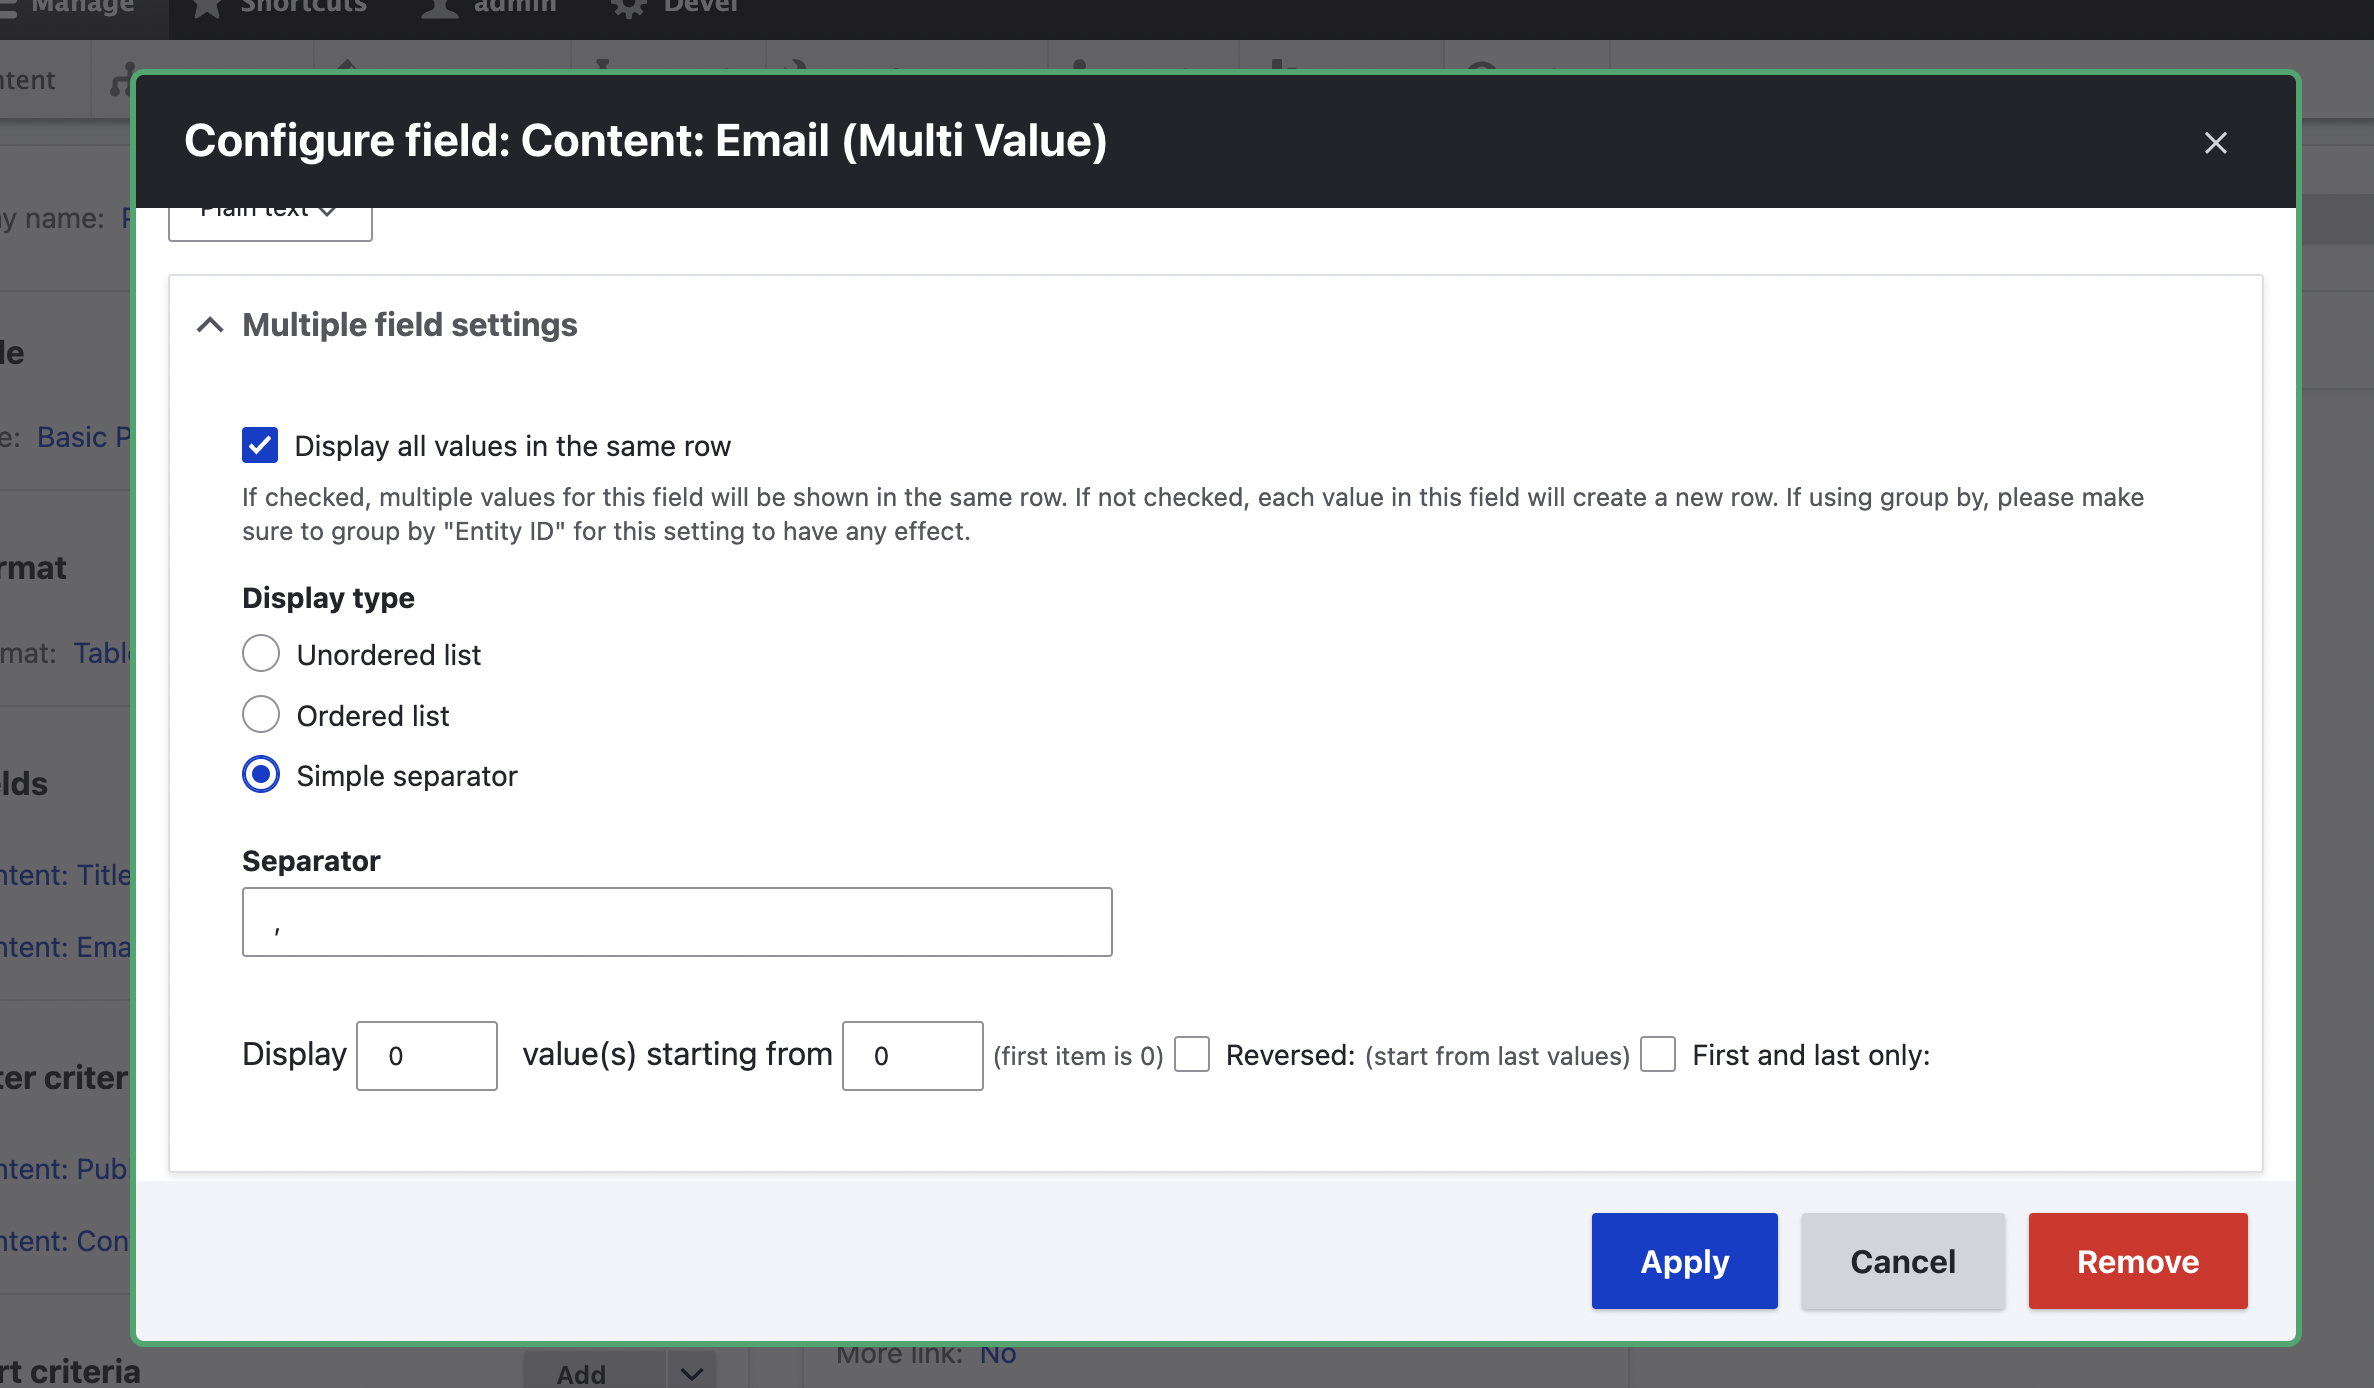Viewport: 2374px width, 1388px height.
Task: Click the admin user icon
Action: coord(440,7)
